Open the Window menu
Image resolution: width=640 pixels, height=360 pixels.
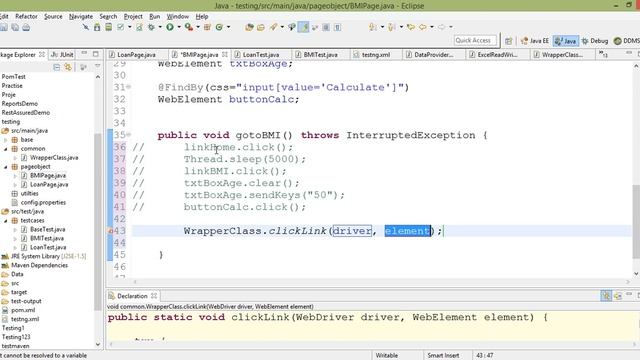pyautogui.click(x=178, y=16)
